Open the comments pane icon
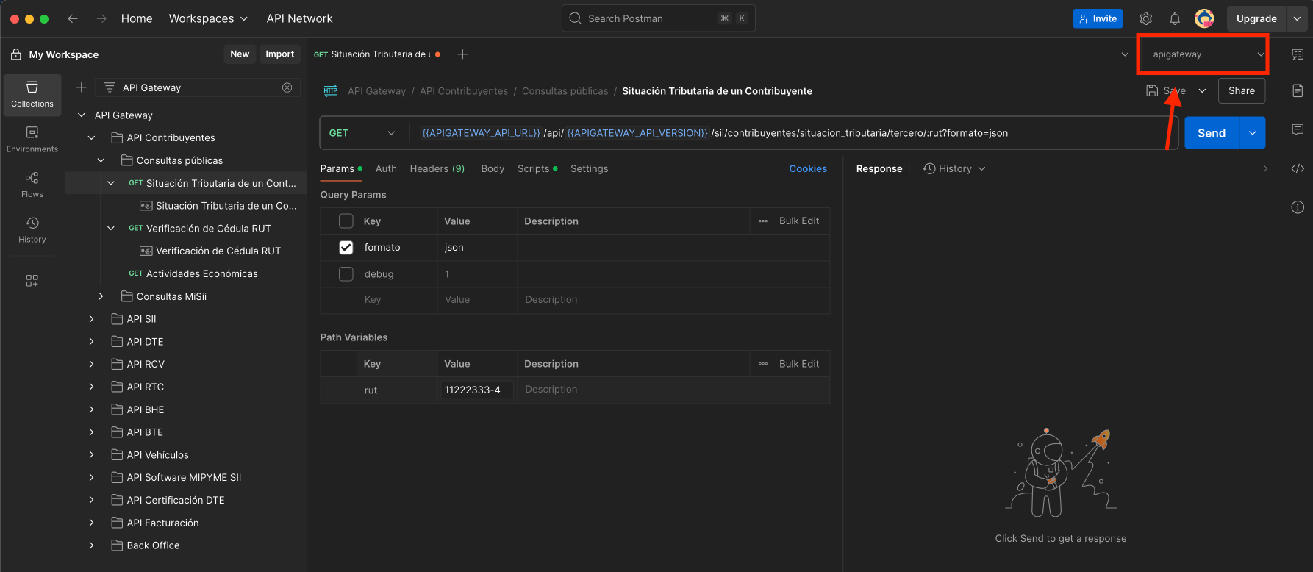The image size is (1313, 572). click(x=1297, y=129)
